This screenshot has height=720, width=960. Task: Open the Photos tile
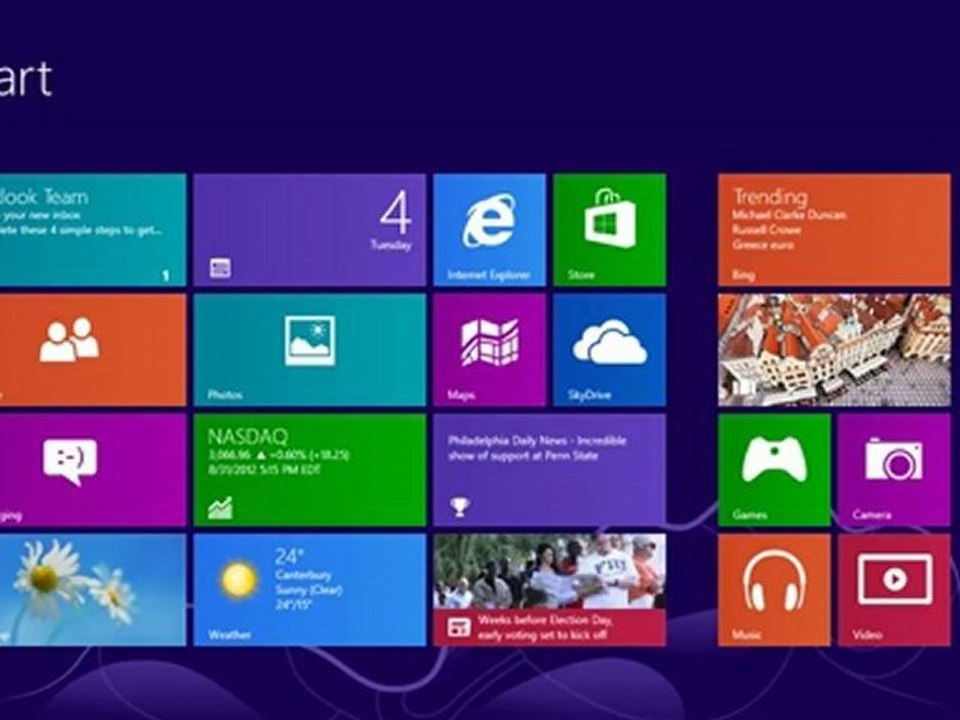[309, 350]
